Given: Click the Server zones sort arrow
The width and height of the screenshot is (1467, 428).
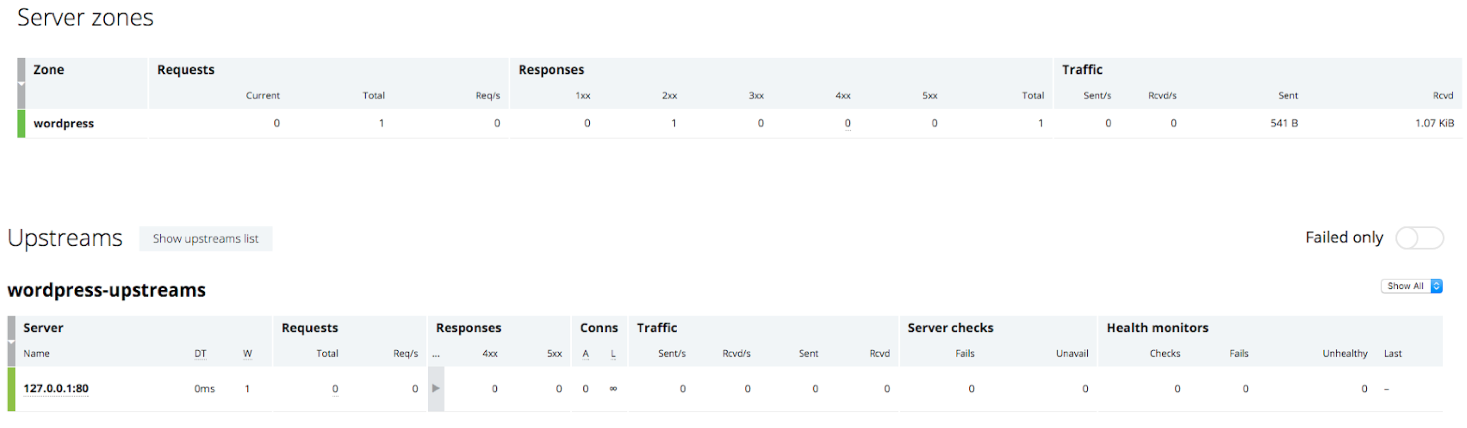Looking at the screenshot, I should (x=21, y=85).
